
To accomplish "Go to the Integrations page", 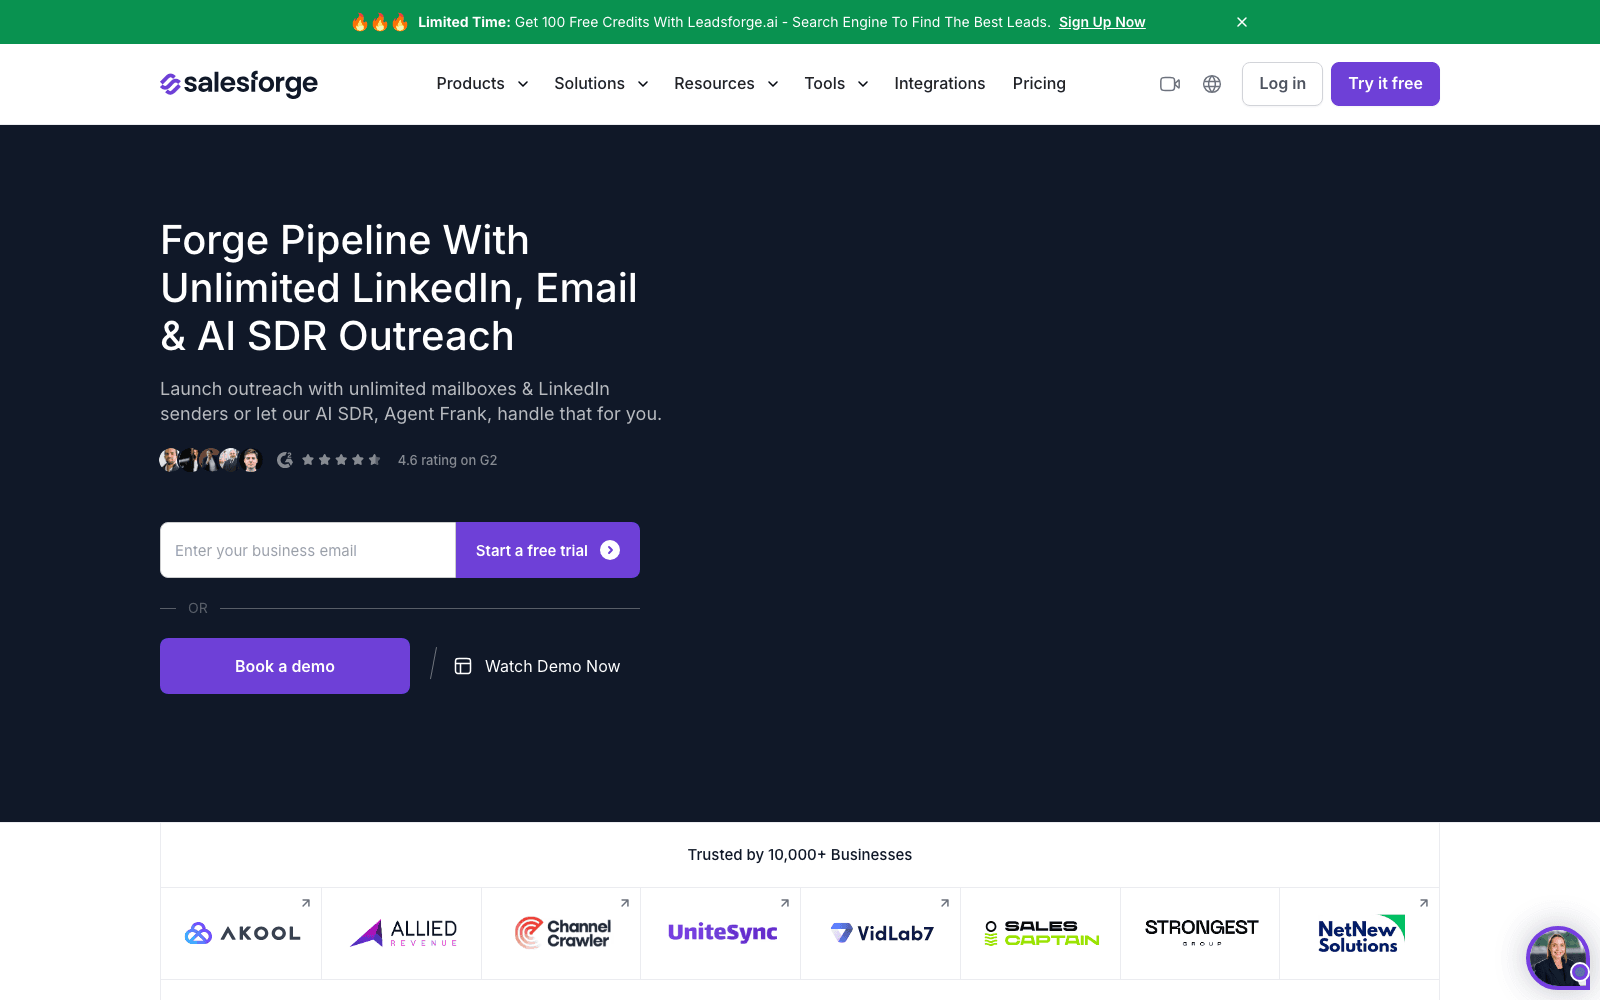I will click(940, 84).
